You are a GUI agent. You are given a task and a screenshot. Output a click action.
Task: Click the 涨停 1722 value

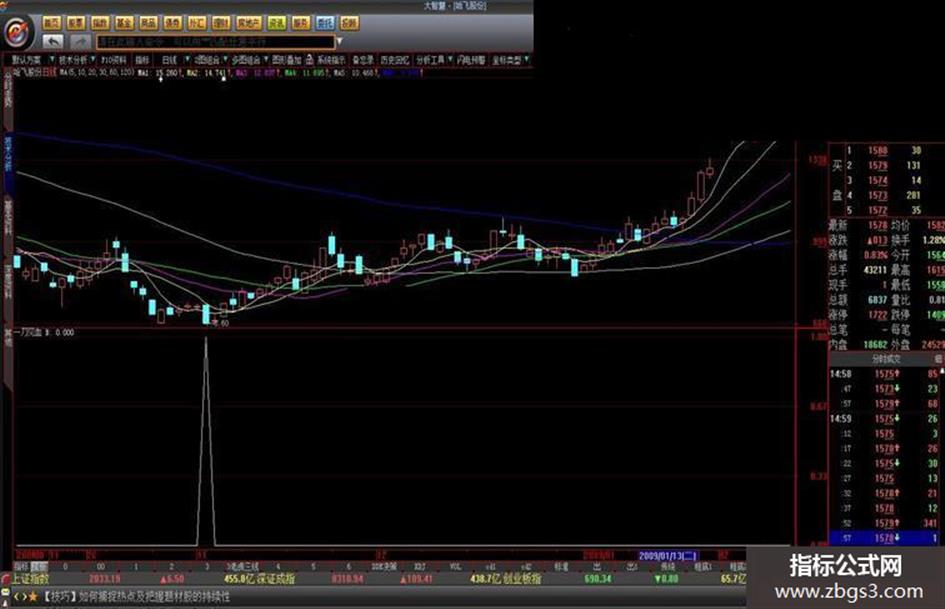tap(878, 315)
